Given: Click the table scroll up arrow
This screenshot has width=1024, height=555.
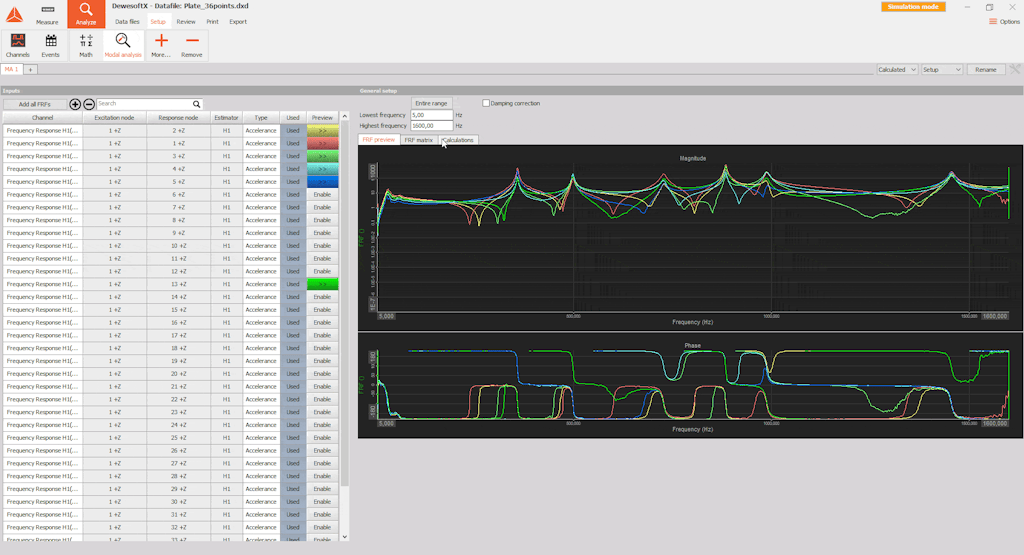Looking at the screenshot, I should pos(345,116).
